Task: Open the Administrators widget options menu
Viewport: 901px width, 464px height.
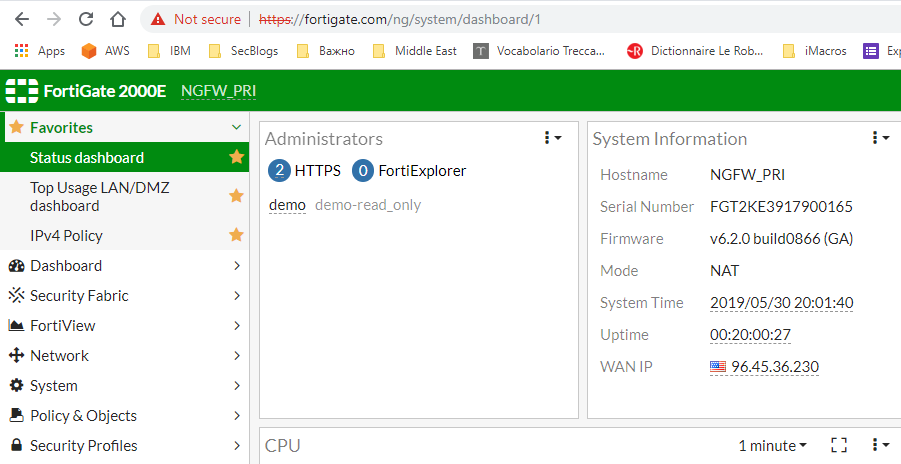Action: [x=552, y=138]
